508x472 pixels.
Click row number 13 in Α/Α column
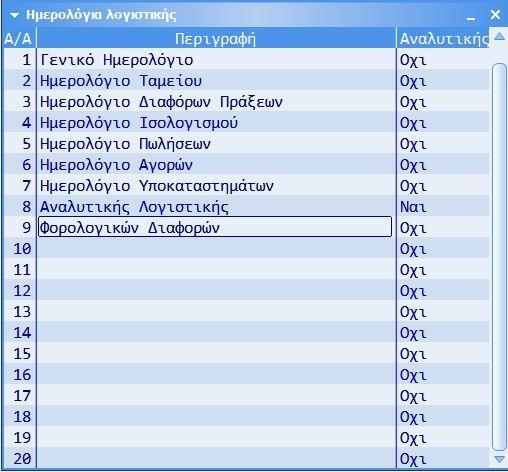click(x=22, y=312)
